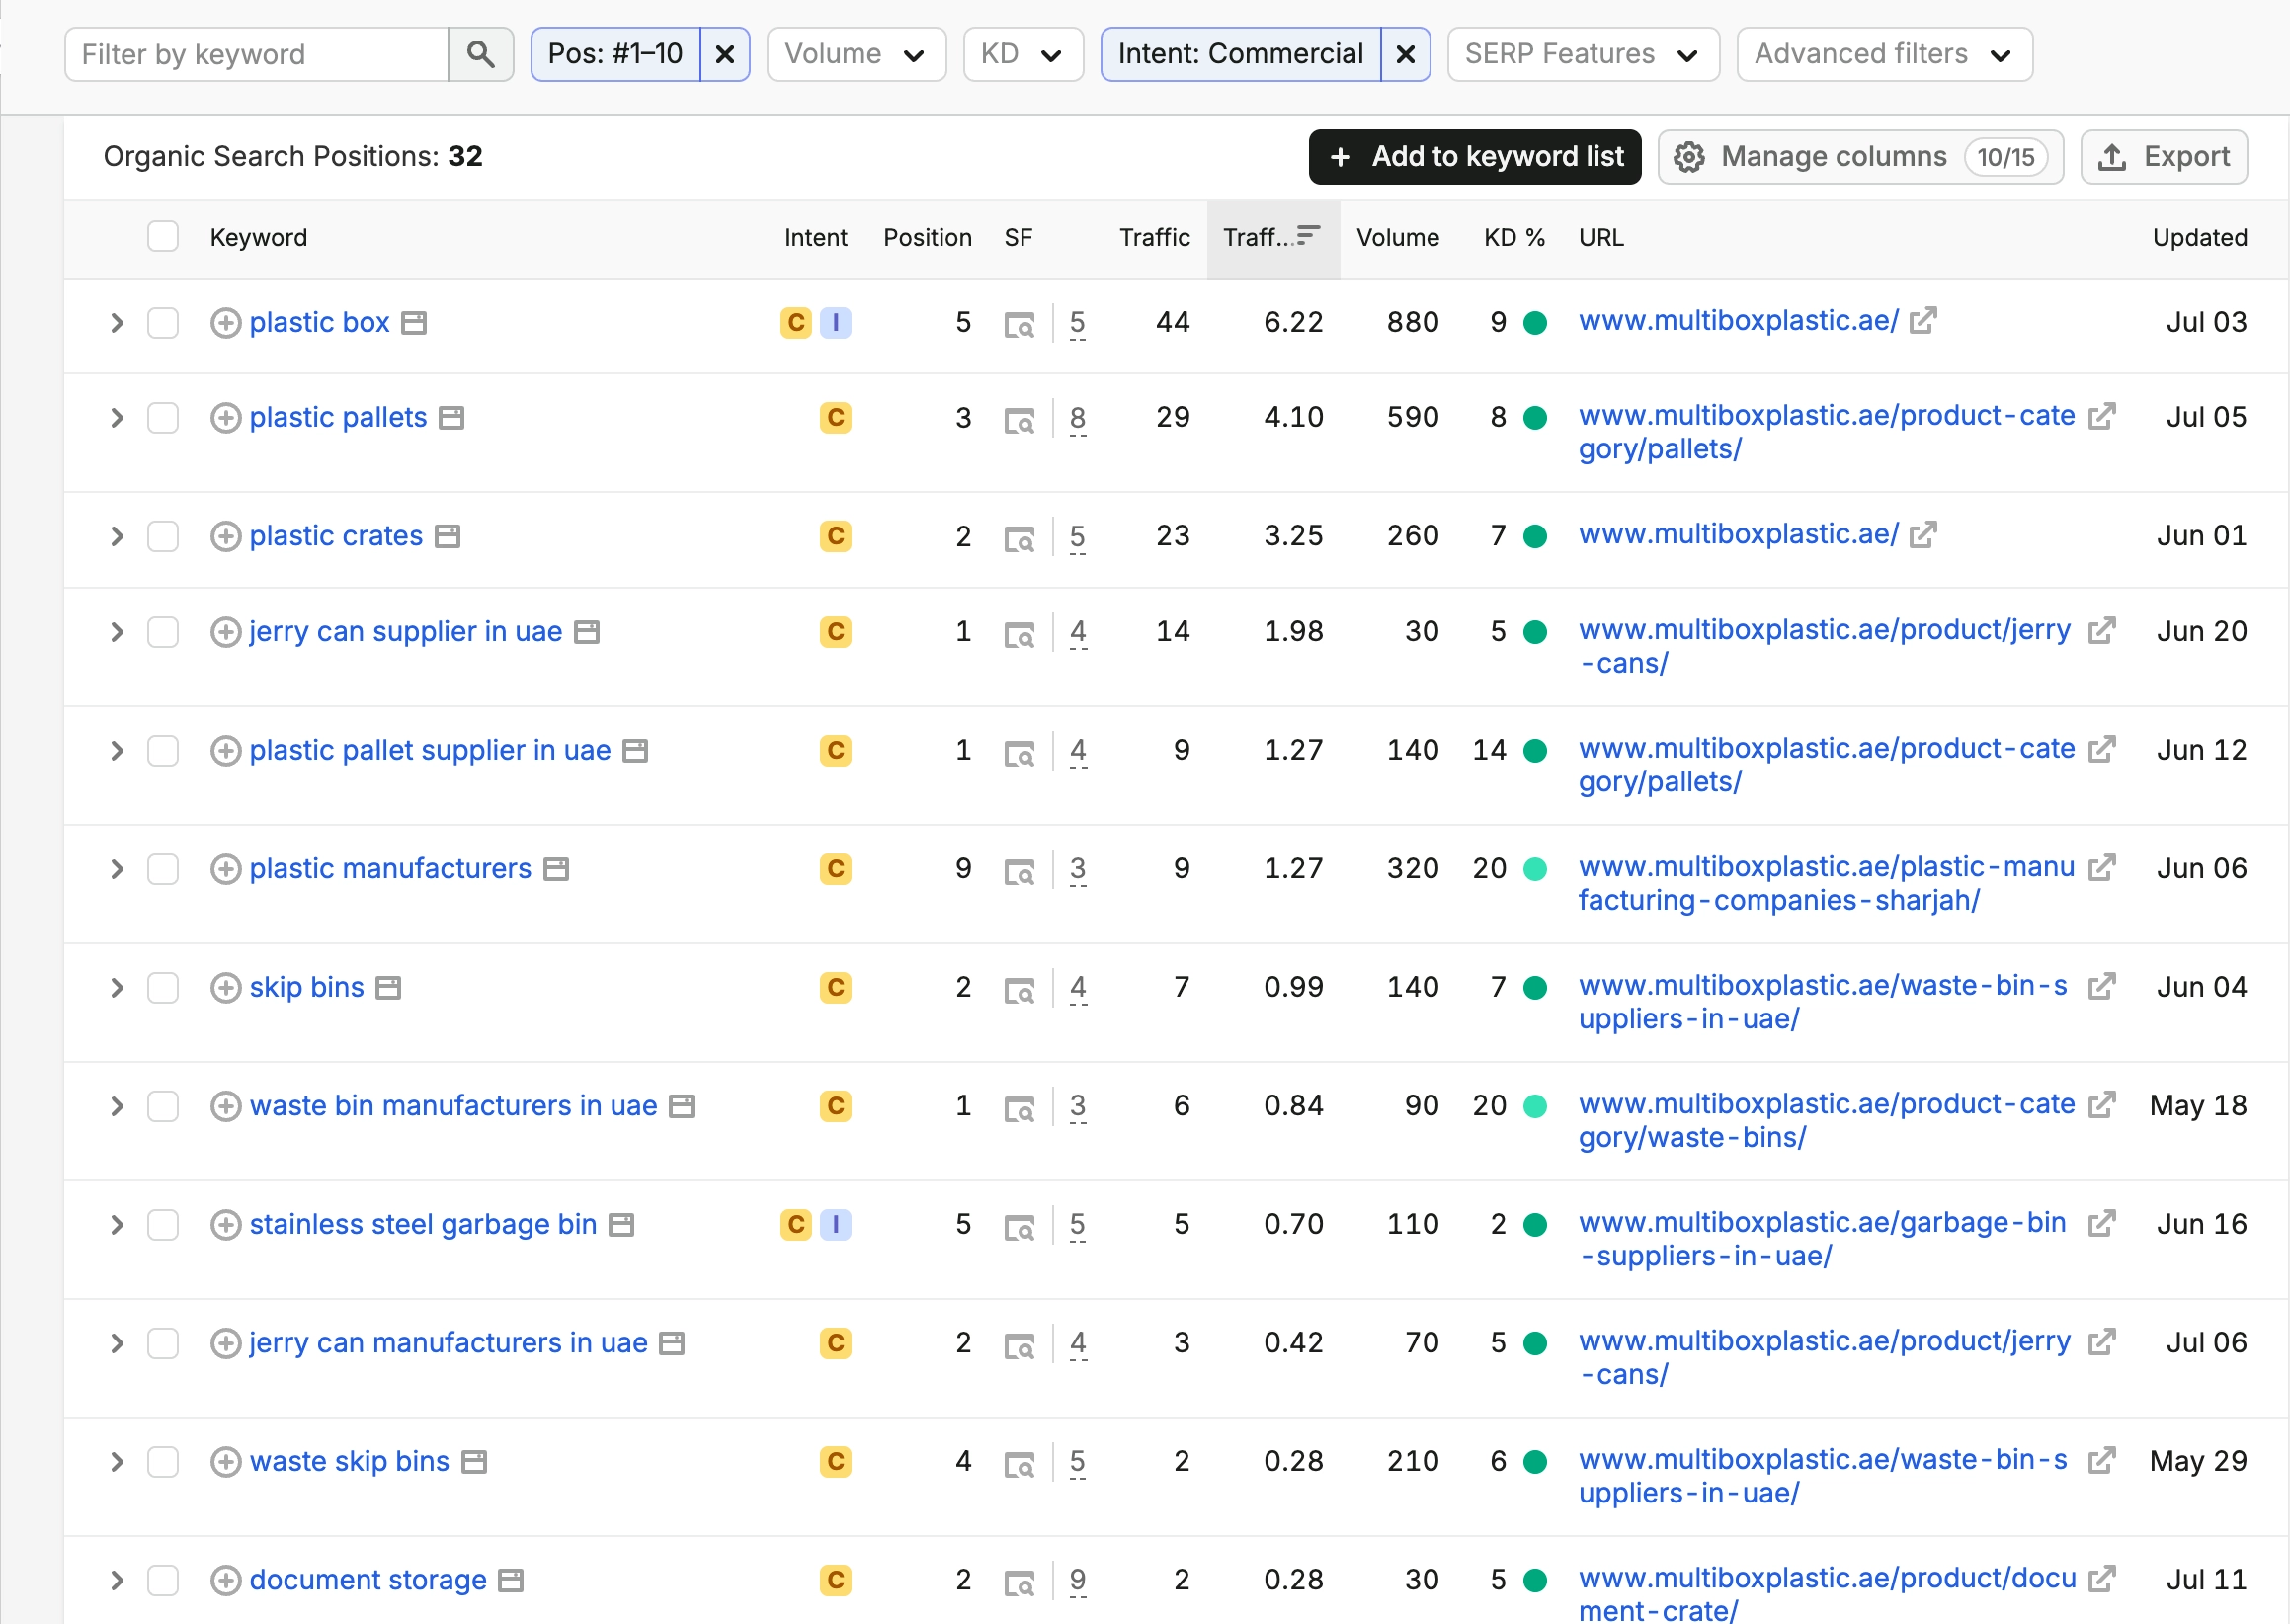Open SERP snapshot icon beside plastic manufacturers keyword
2290x1624 pixels.
556,869
